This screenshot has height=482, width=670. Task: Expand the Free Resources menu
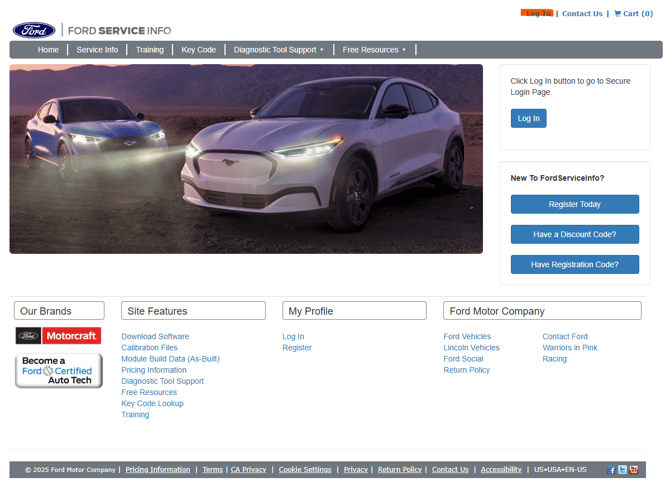[374, 50]
